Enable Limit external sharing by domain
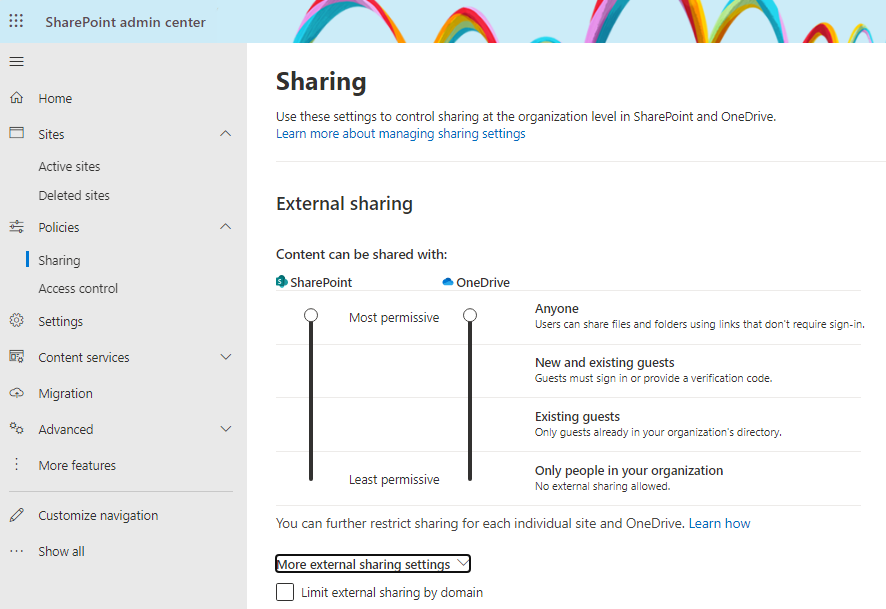Image resolution: width=886 pixels, height=609 pixels. click(285, 592)
